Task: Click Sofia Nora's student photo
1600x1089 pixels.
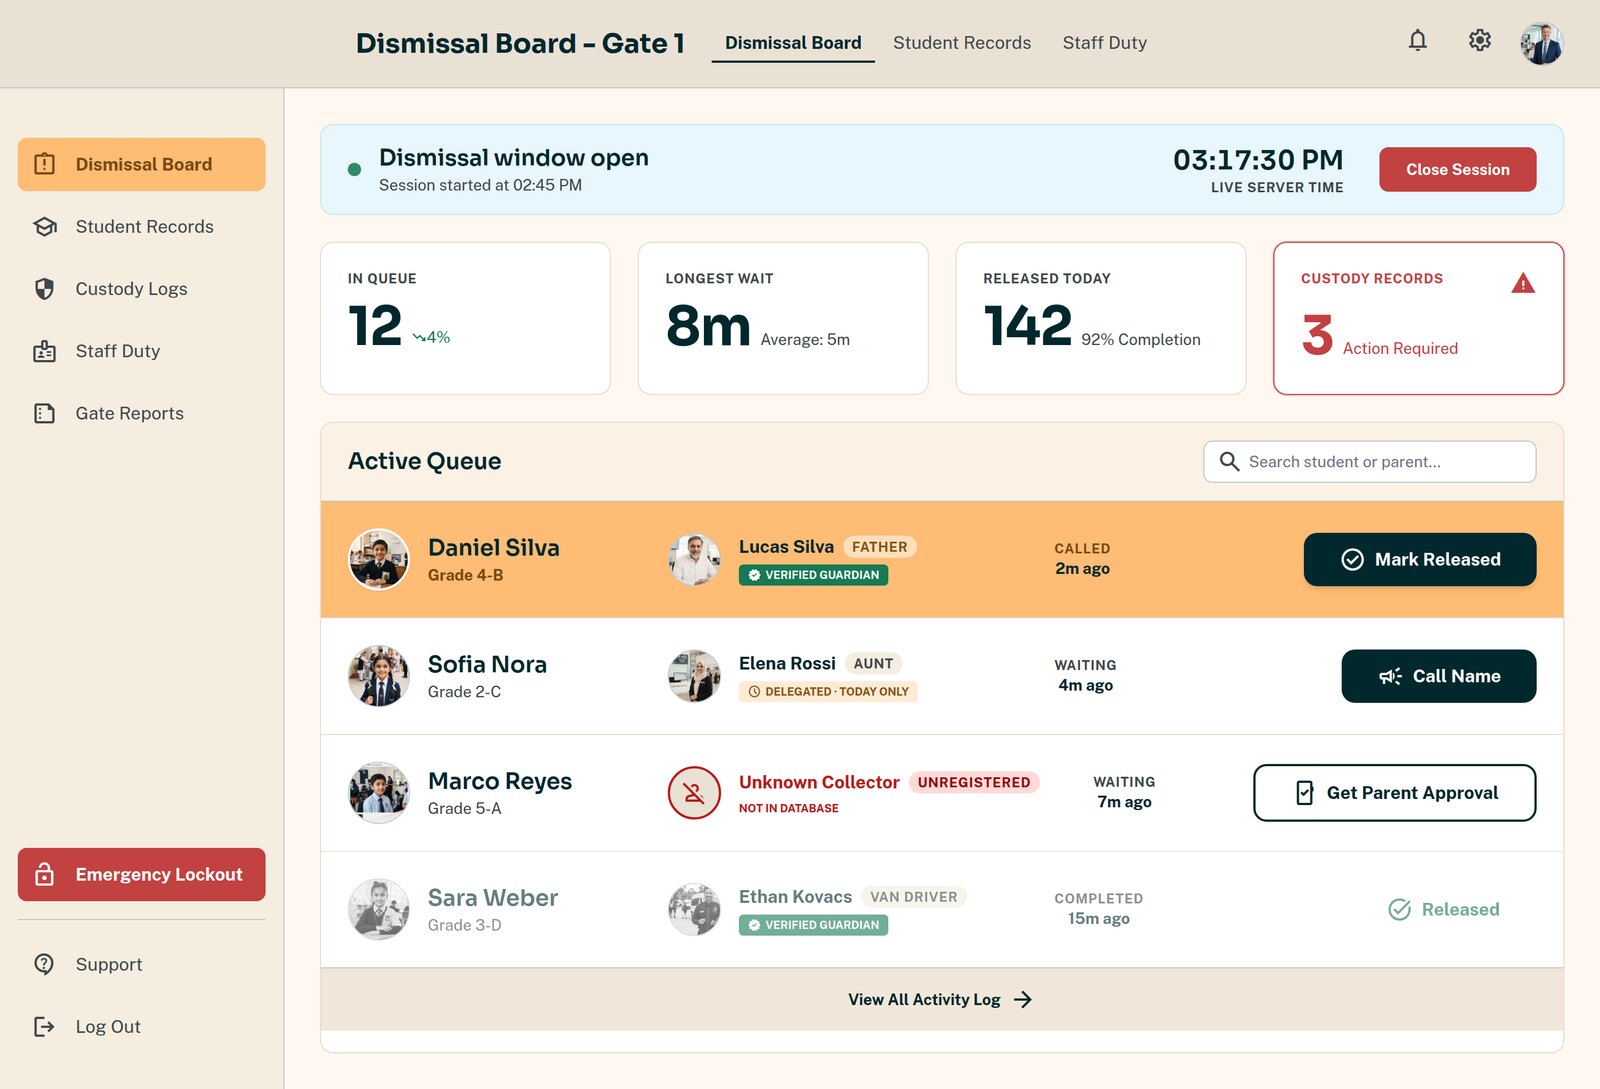Action: (378, 676)
